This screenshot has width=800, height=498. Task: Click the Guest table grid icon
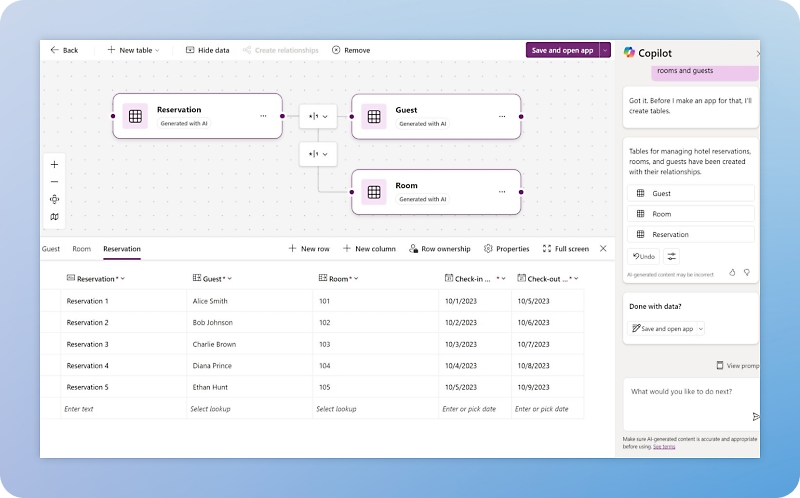pos(374,117)
